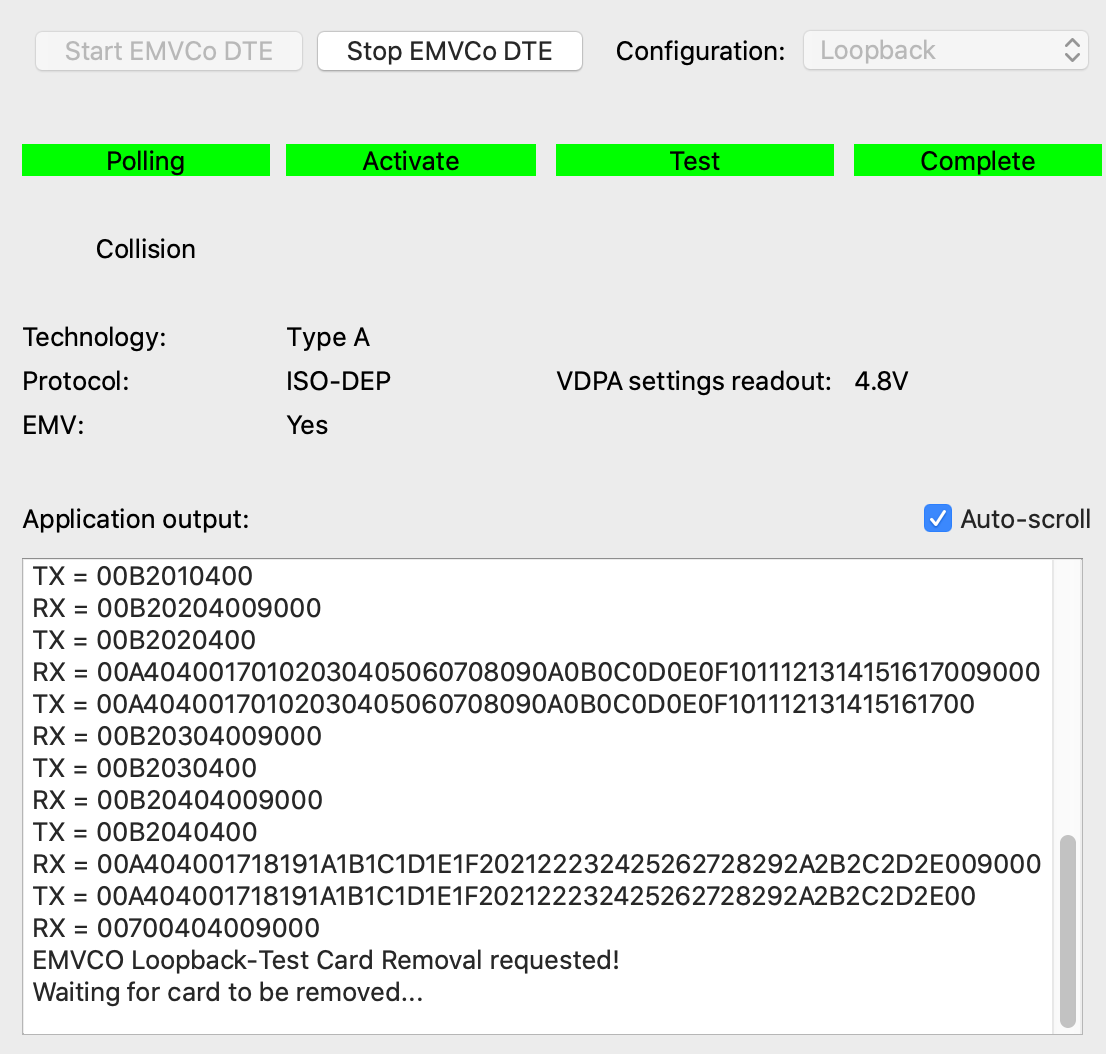
Task: Open the Configuration Loopback dropdown
Action: 945,50
